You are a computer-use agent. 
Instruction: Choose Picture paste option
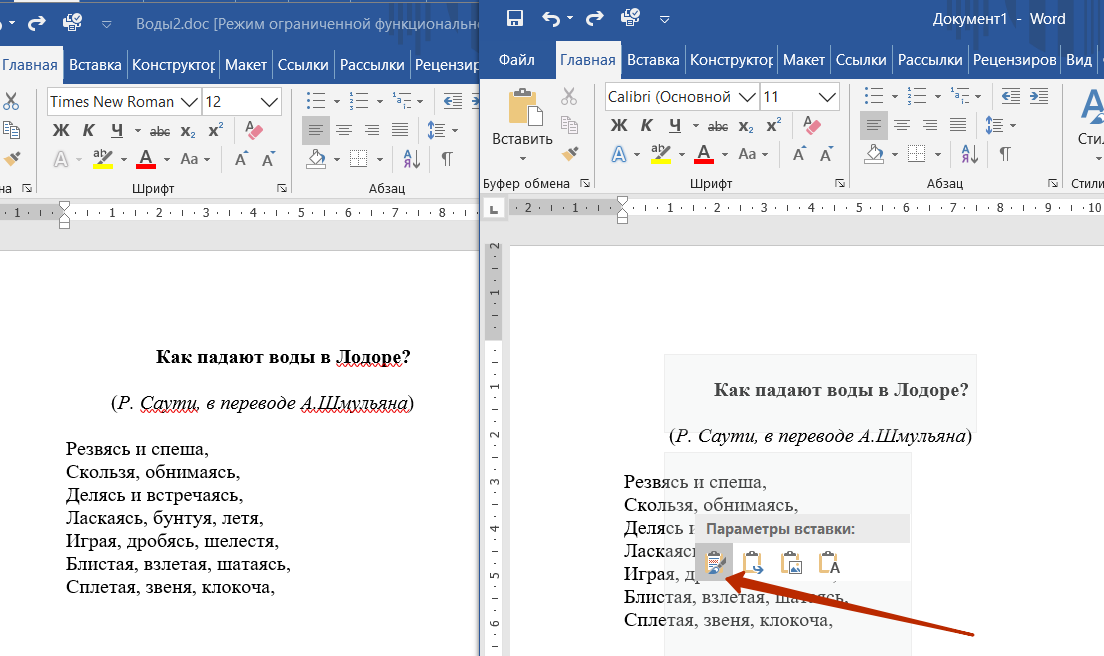(x=791, y=563)
